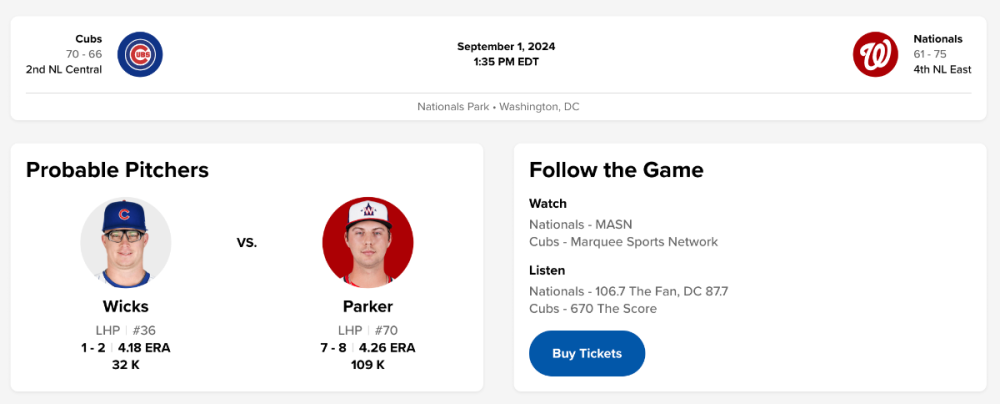The width and height of the screenshot is (1000, 404).
Task: Select the Nationals team name
Action: [x=938, y=39]
